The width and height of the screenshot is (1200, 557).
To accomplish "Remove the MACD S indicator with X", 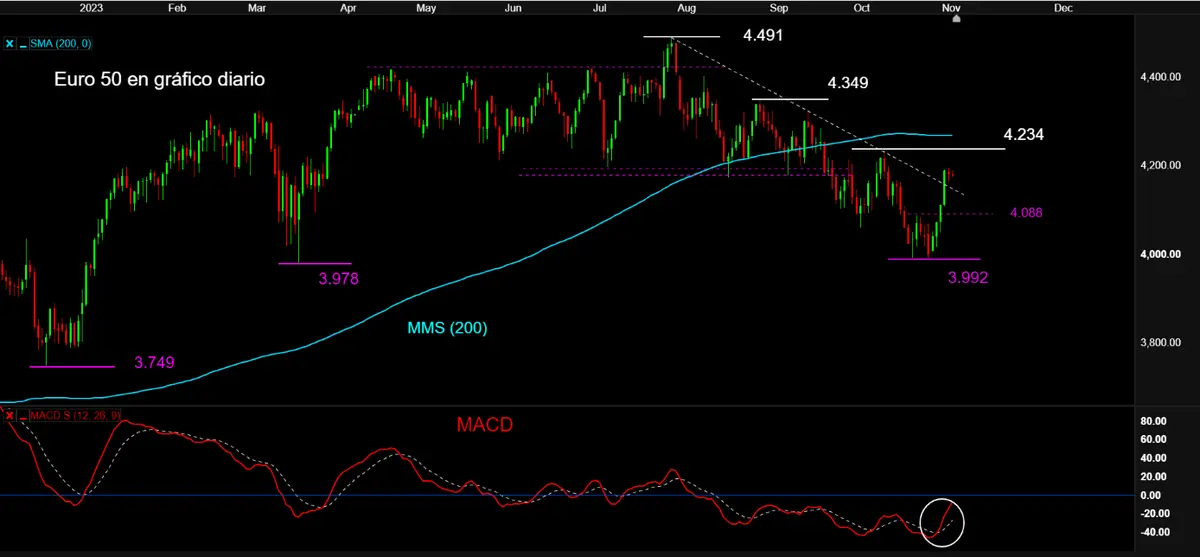I will [10, 414].
